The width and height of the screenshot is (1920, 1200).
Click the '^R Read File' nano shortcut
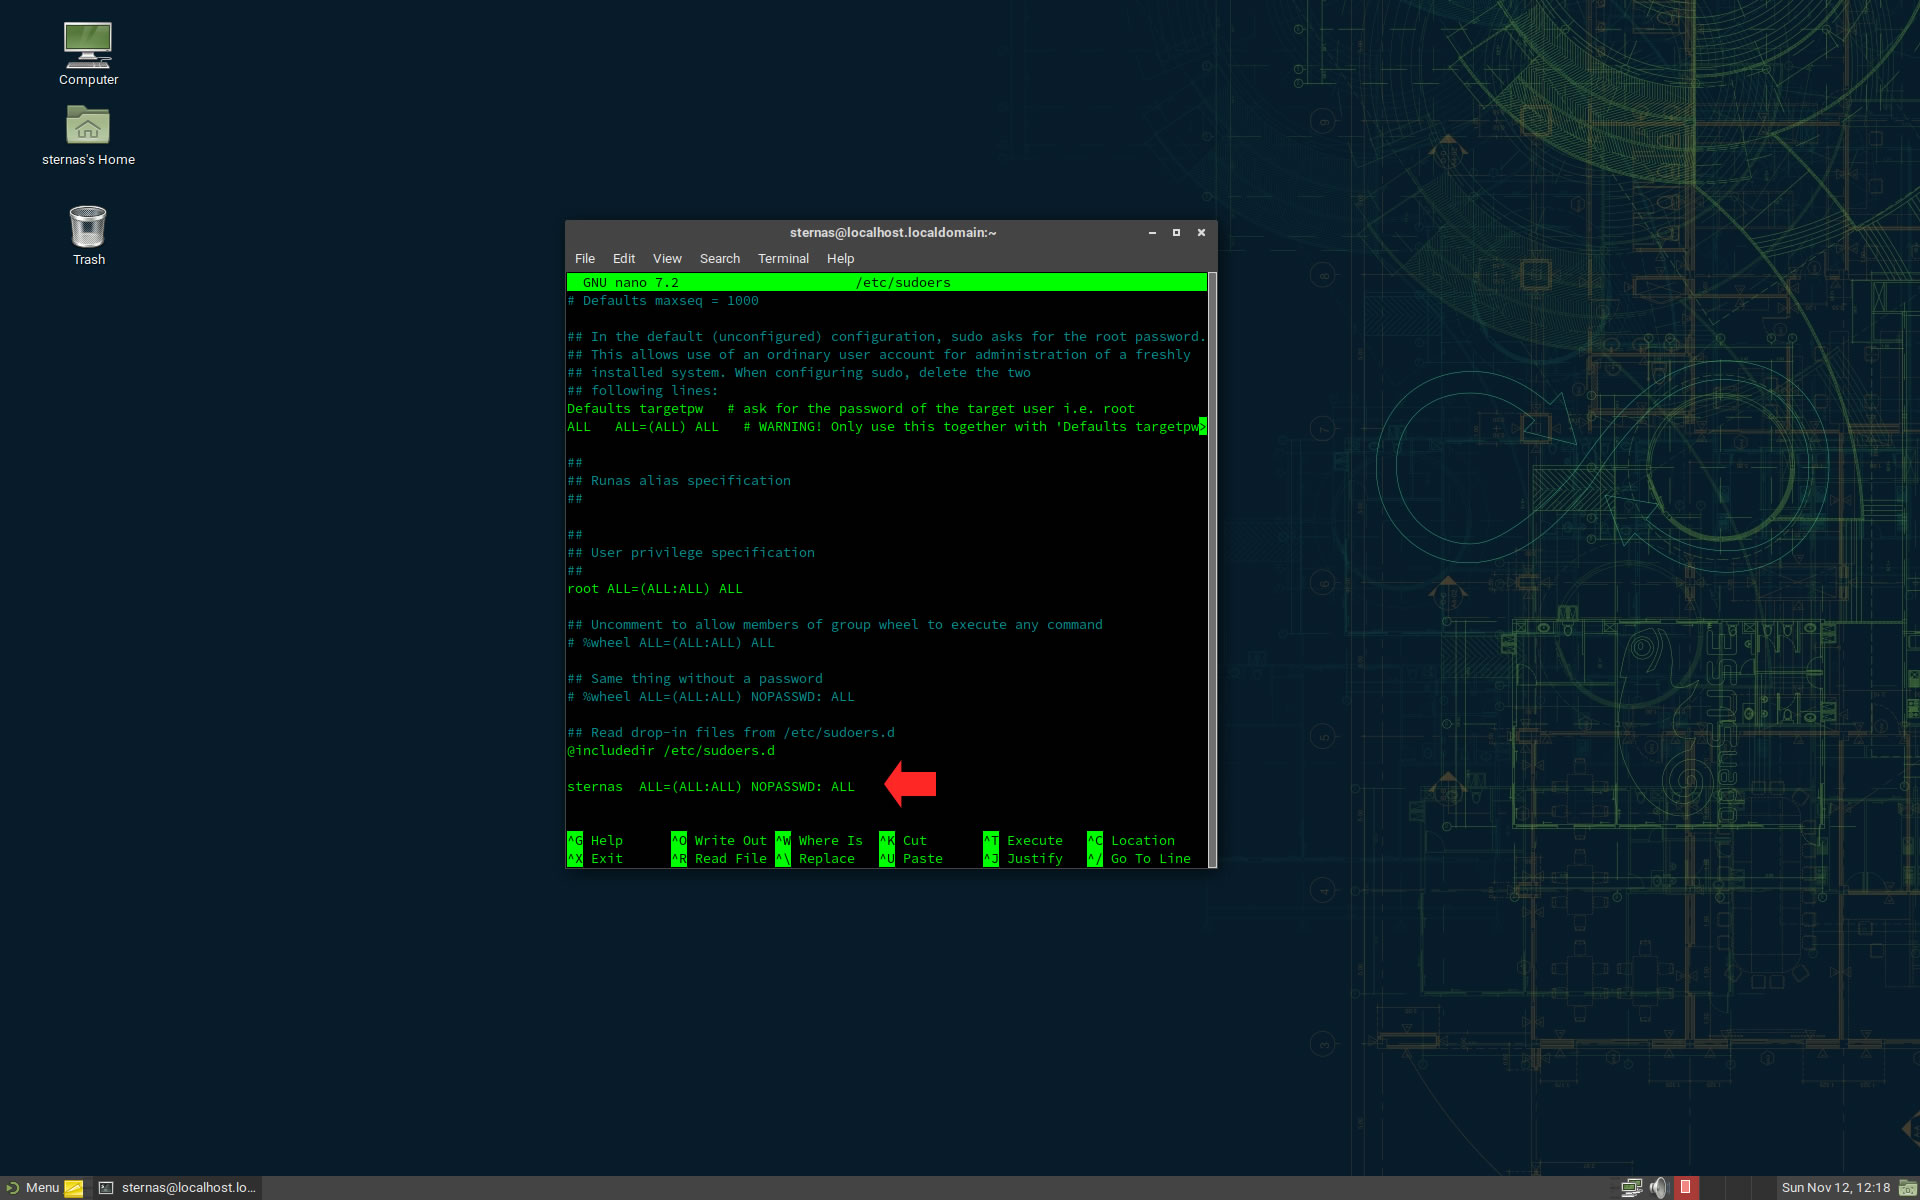pos(719,859)
